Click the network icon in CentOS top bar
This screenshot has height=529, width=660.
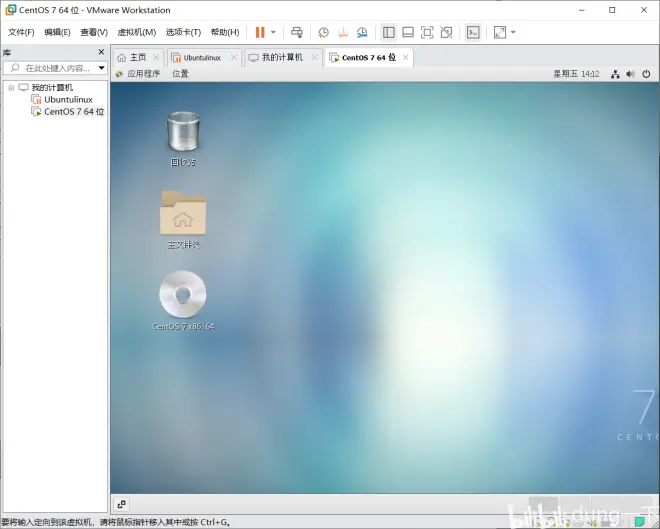tap(615, 74)
